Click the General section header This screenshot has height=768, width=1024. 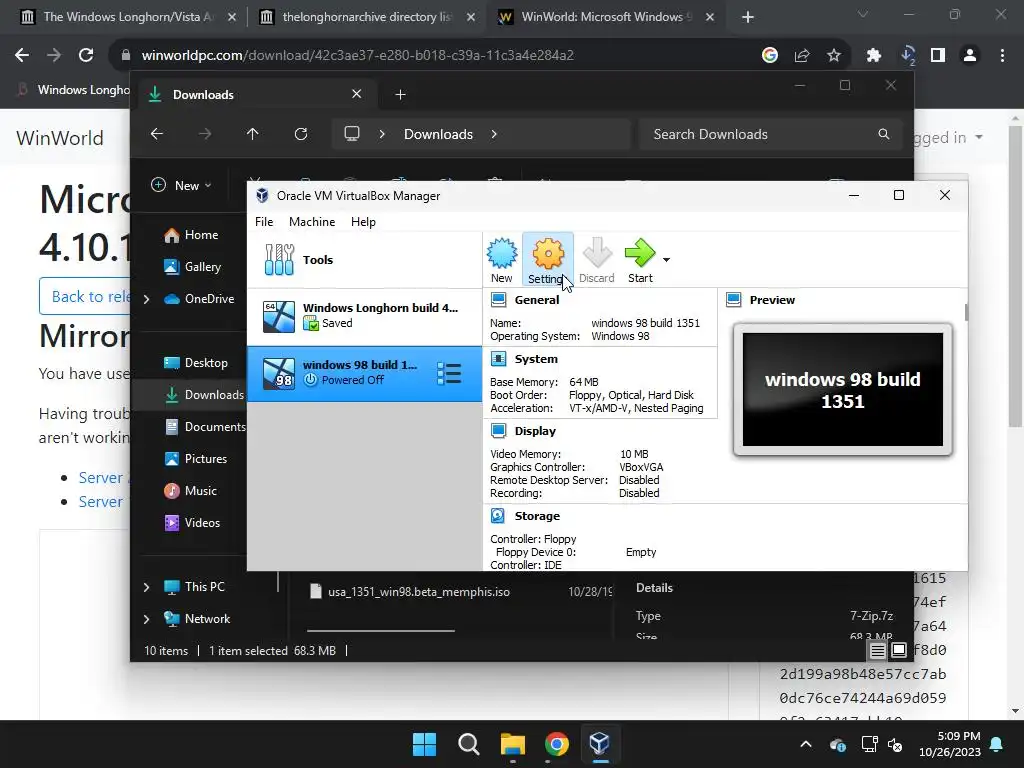click(537, 300)
